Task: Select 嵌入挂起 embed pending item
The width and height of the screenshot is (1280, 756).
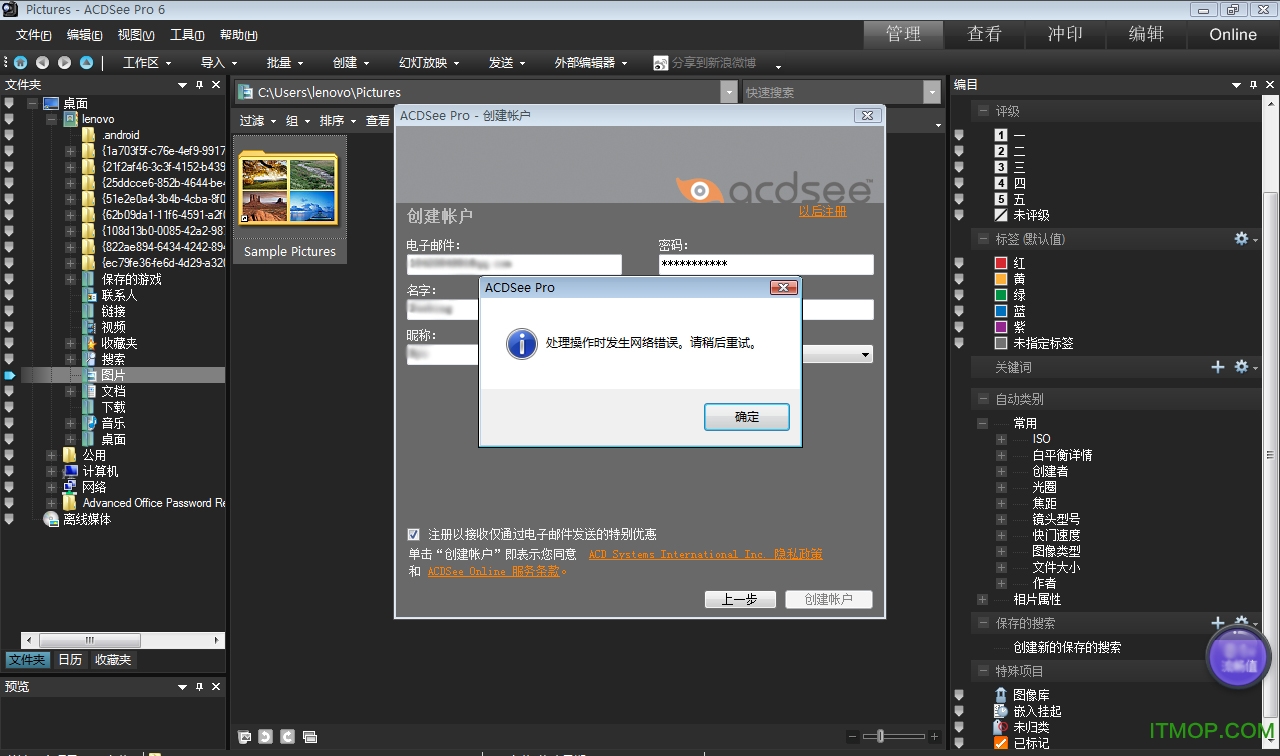Action: click(1028, 711)
